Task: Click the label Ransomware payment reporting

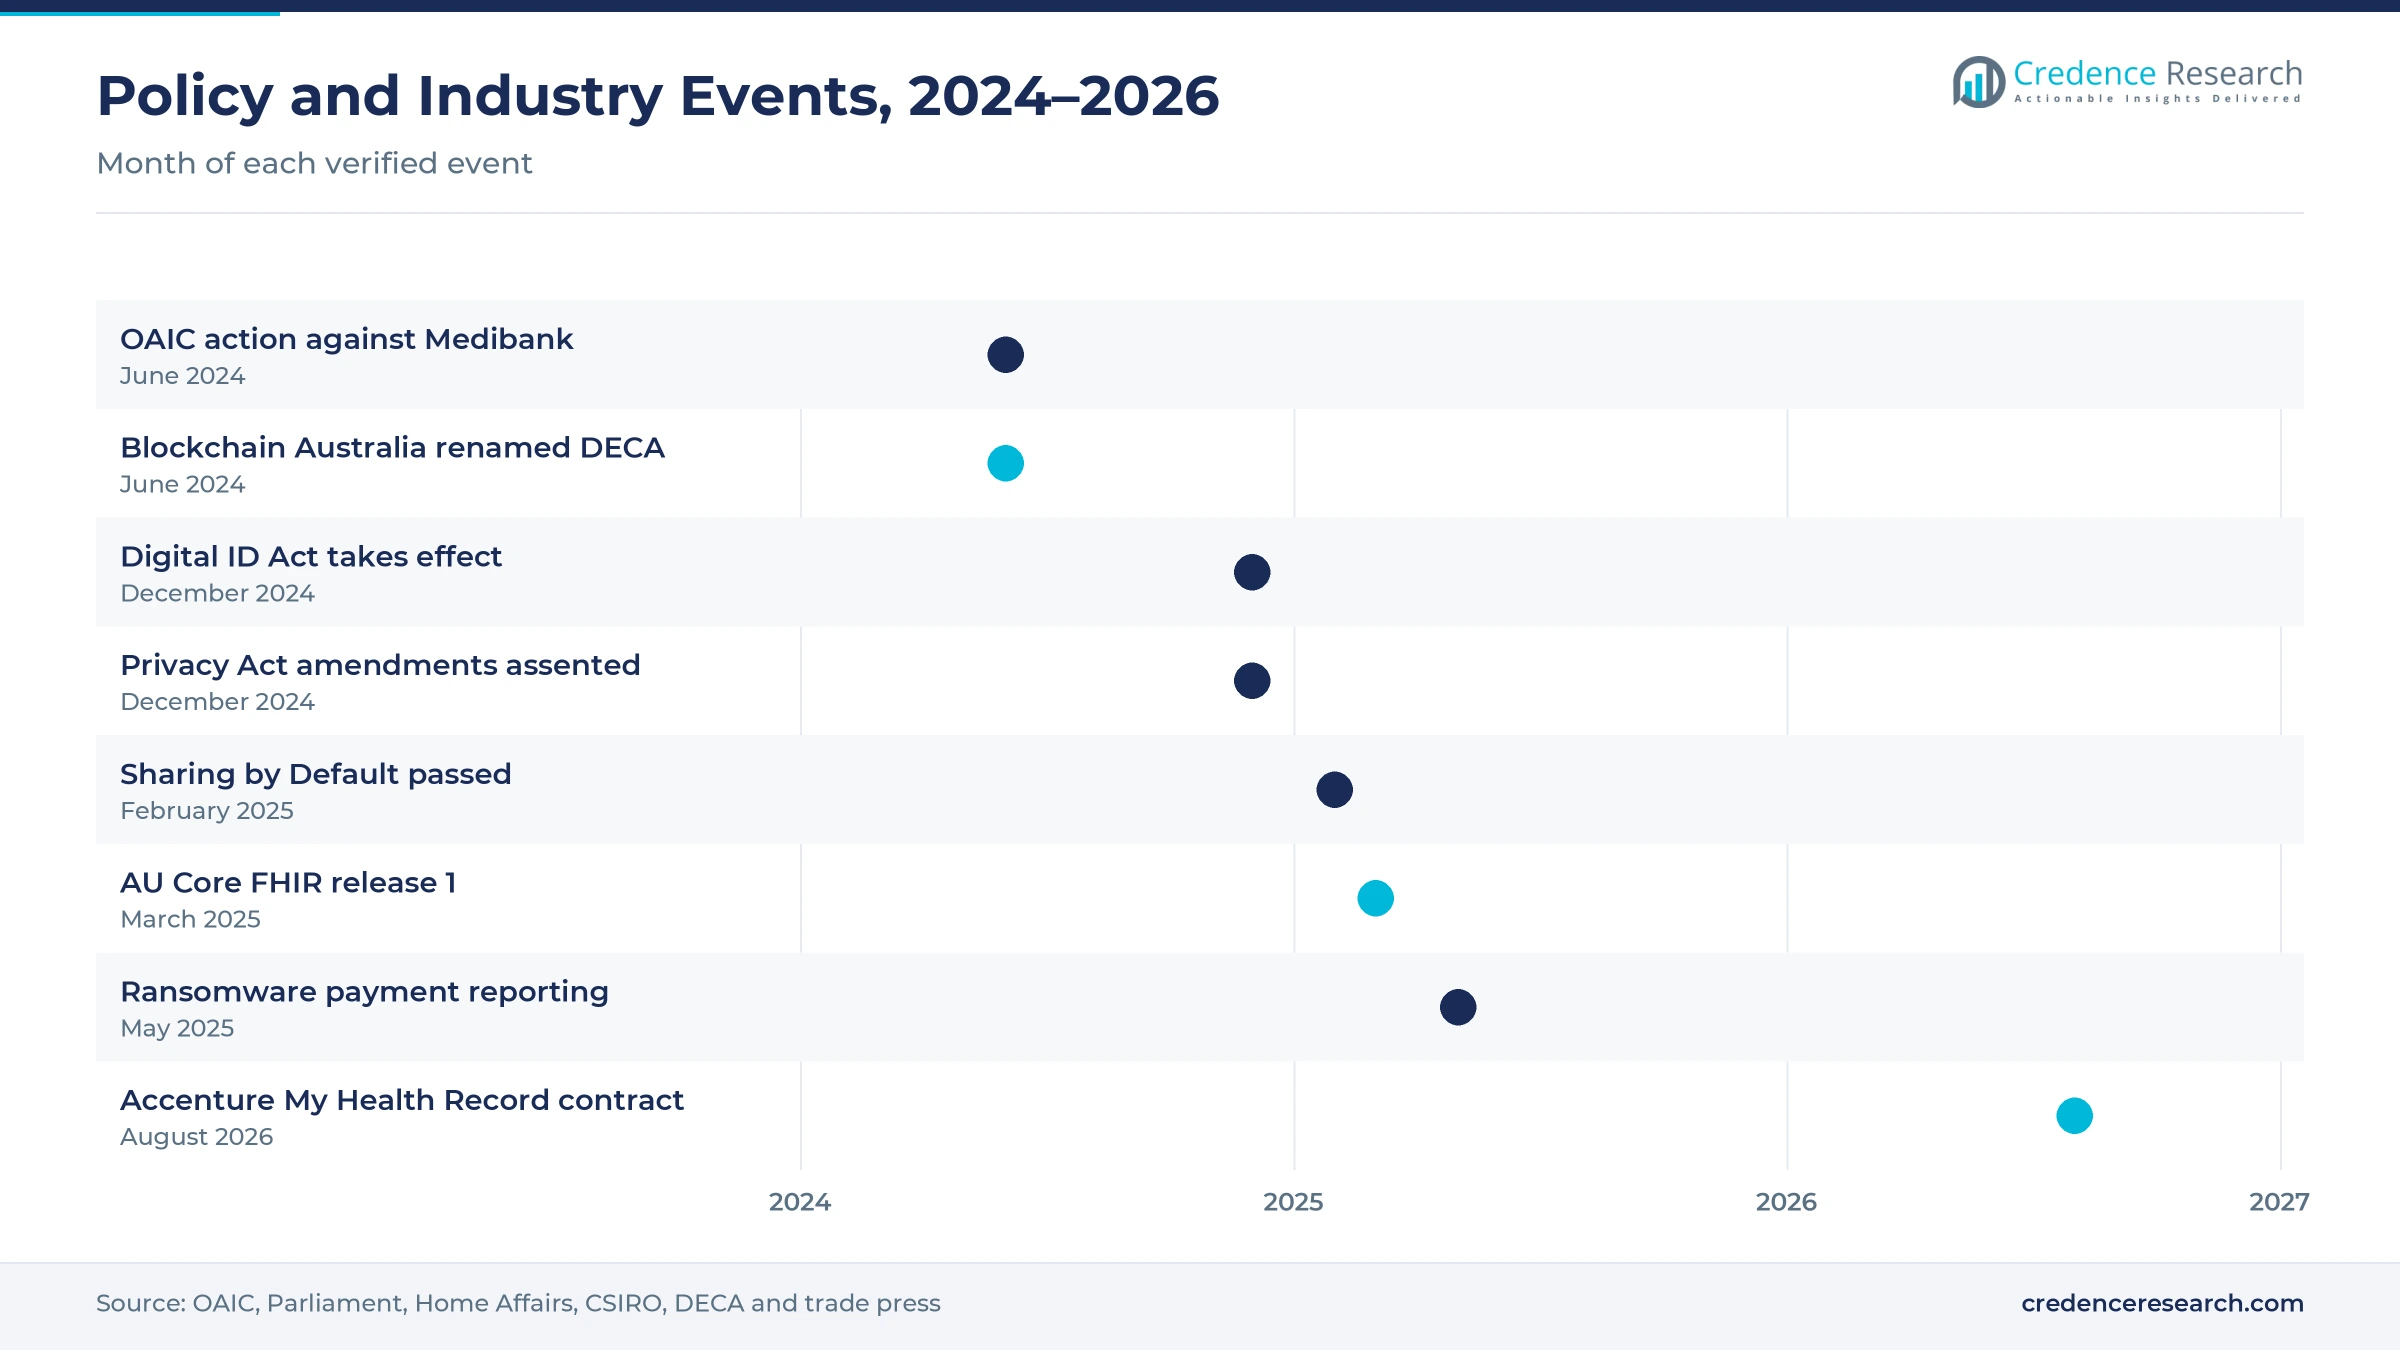Action: pyautogui.click(x=364, y=992)
